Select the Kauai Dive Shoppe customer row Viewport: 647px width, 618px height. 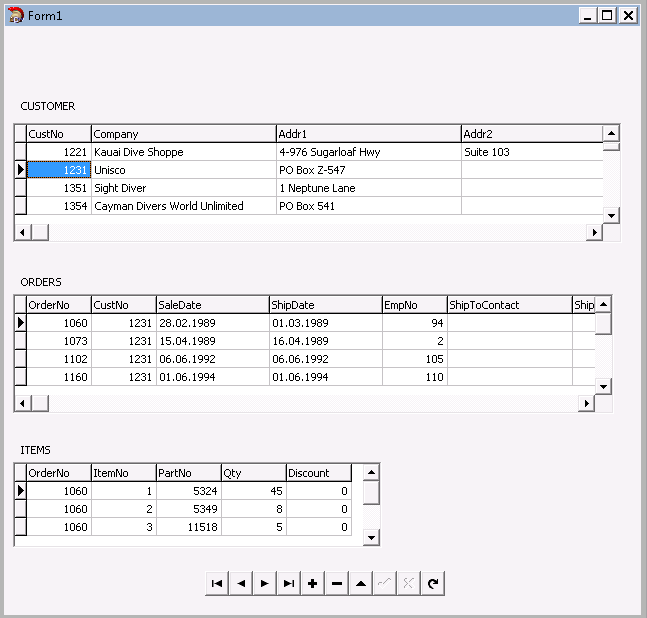309,152
